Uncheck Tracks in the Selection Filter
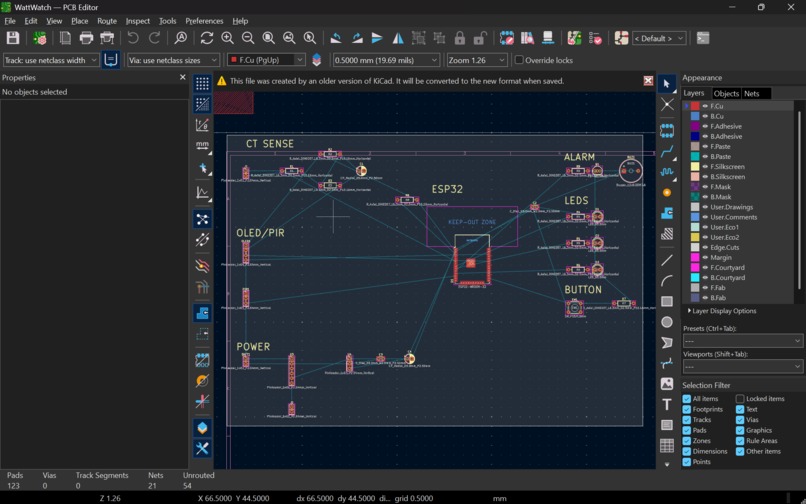Viewport: 806px width, 504px height. tap(687, 420)
